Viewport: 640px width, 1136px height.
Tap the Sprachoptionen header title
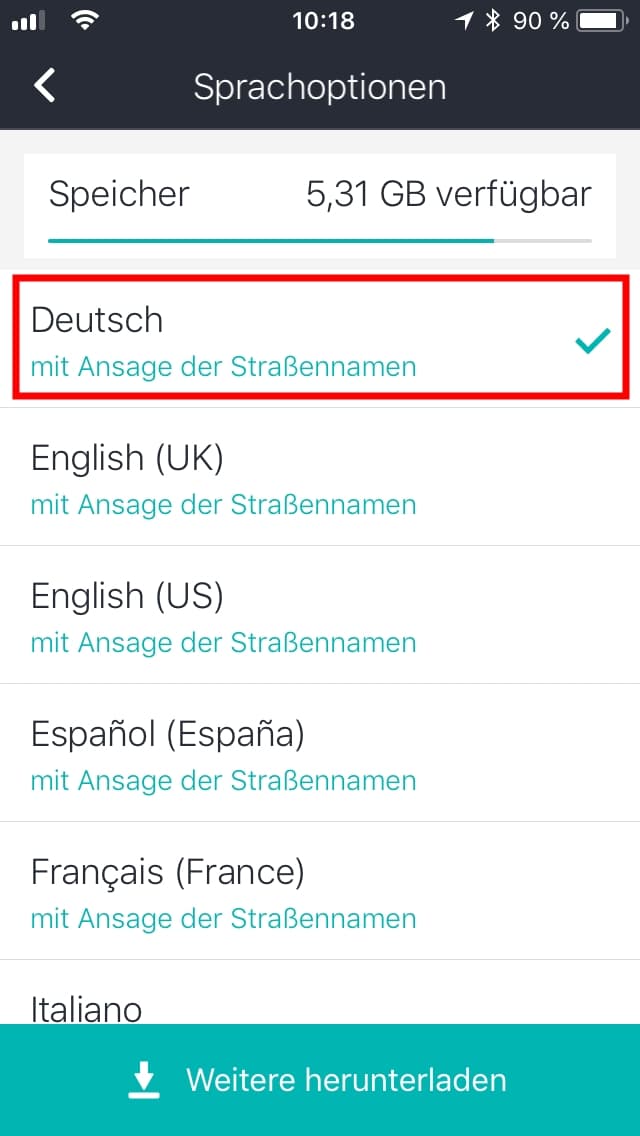pyautogui.click(x=320, y=87)
